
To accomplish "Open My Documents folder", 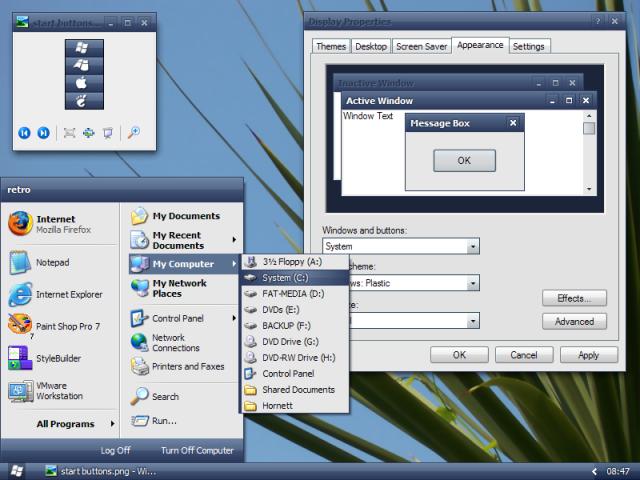I will (184, 216).
